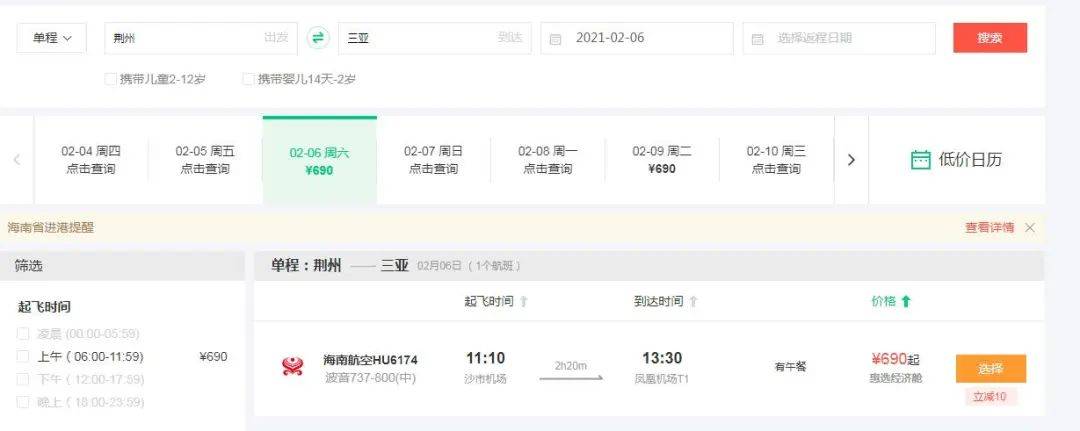The image size is (1080, 431).
Task: Toggle 晚上 (18:00-23:59) departure filter
Action: coord(23,402)
